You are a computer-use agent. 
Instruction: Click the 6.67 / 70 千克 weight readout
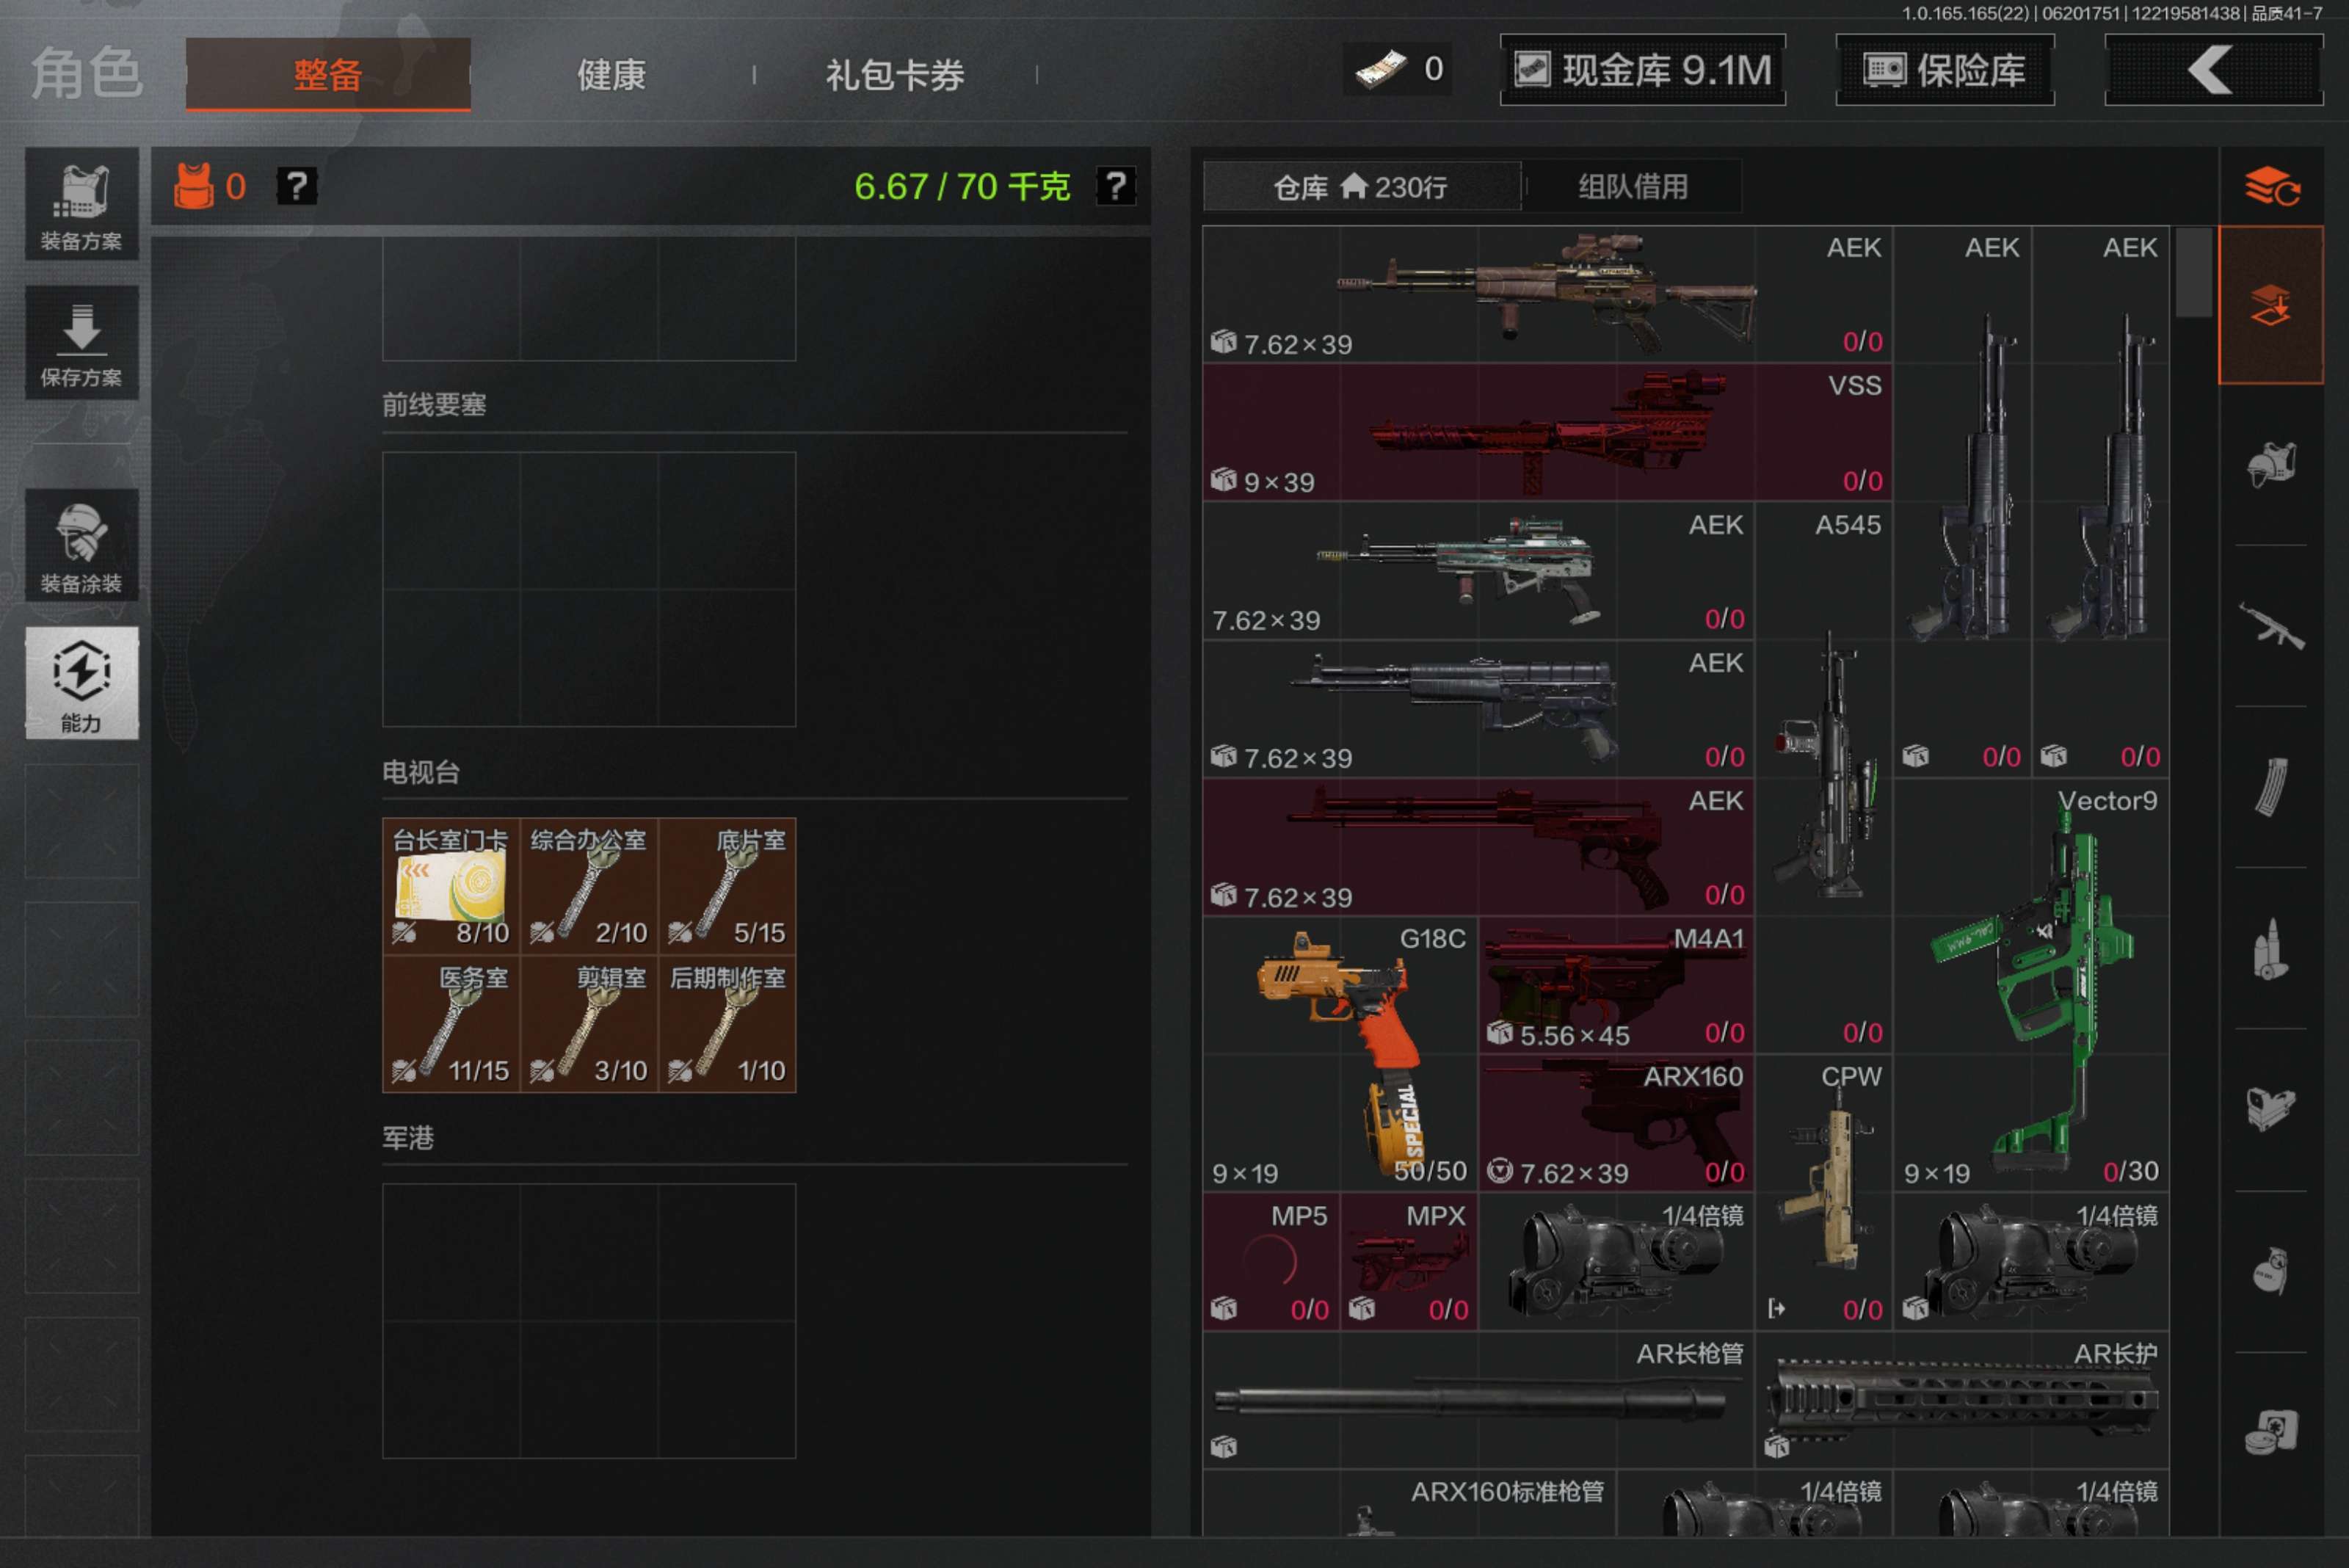tap(962, 186)
